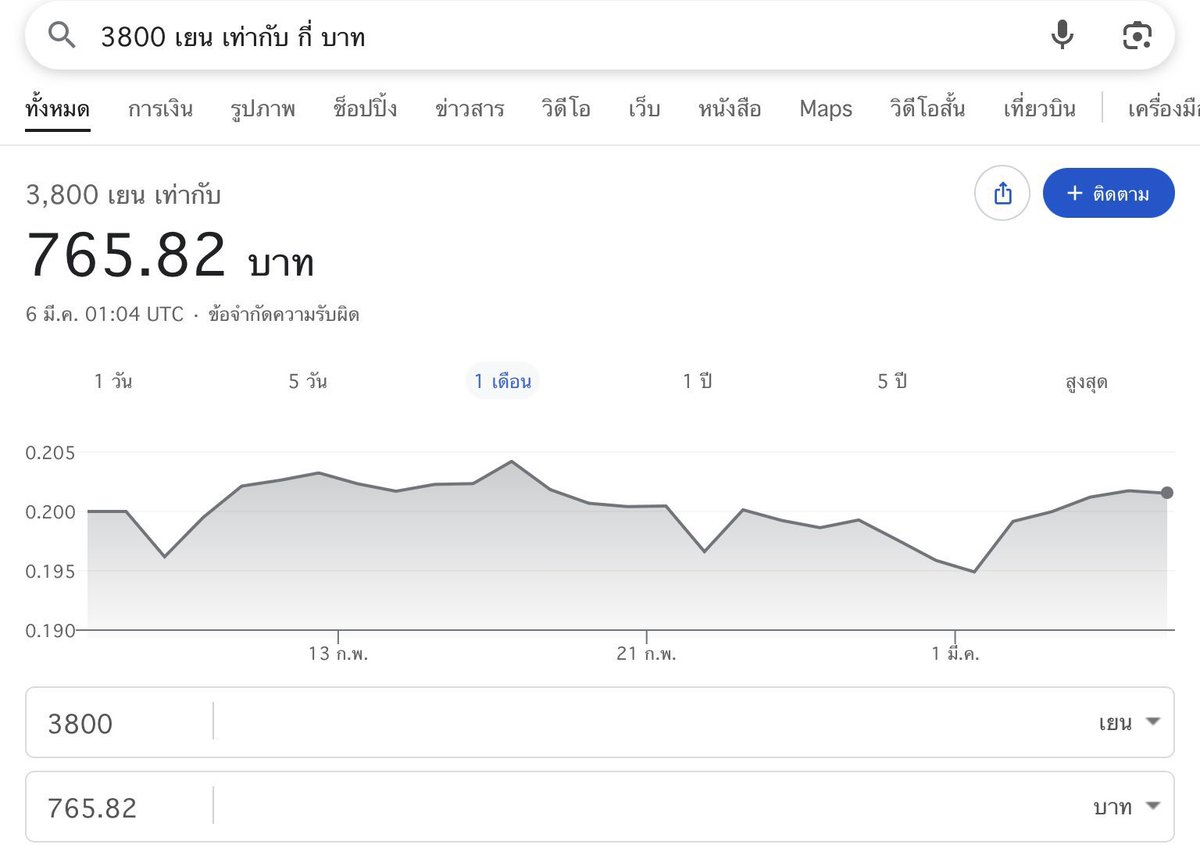Click the 0.205 y-axis value

[x=50, y=453]
